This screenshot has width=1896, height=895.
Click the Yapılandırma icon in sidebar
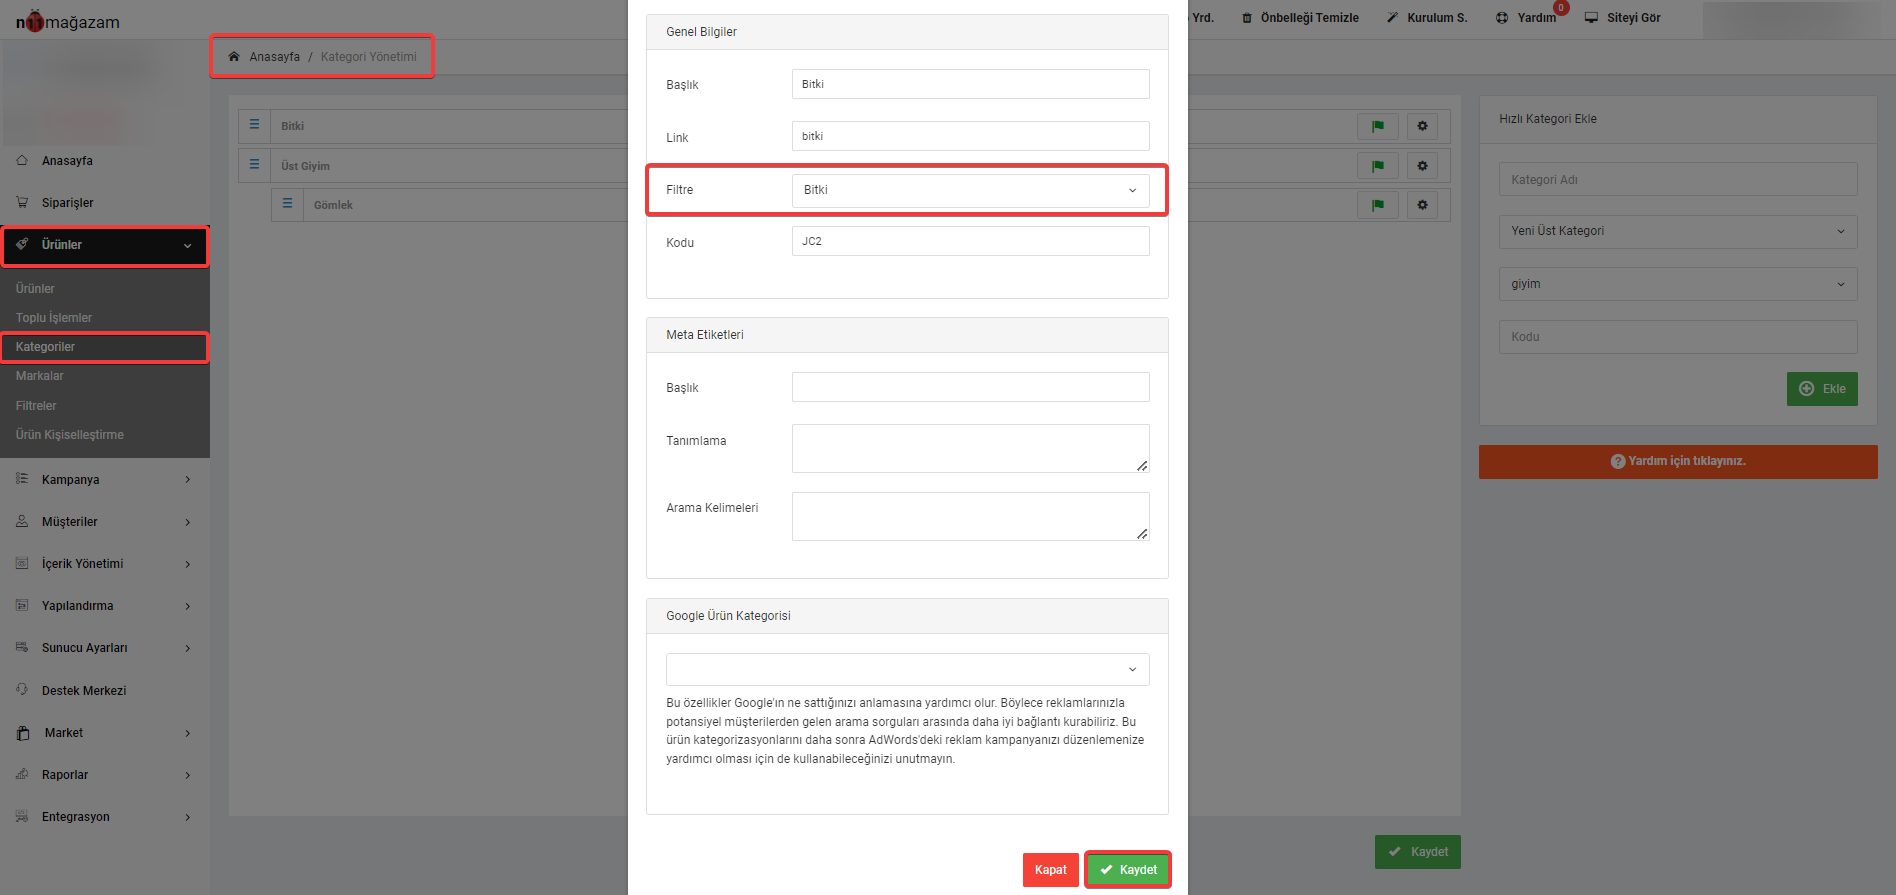[22, 605]
